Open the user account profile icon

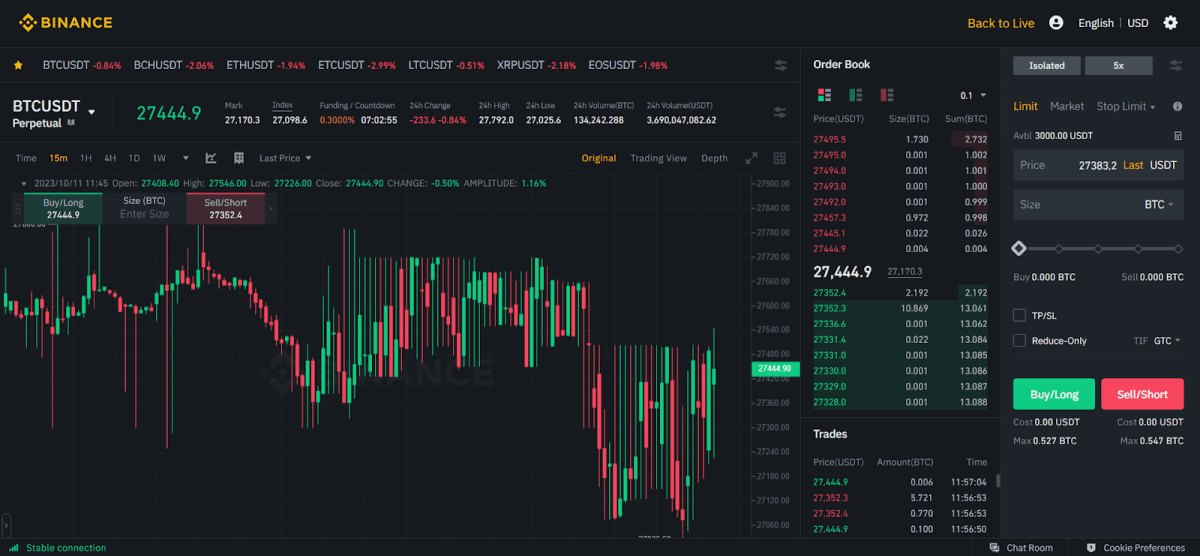1056,22
